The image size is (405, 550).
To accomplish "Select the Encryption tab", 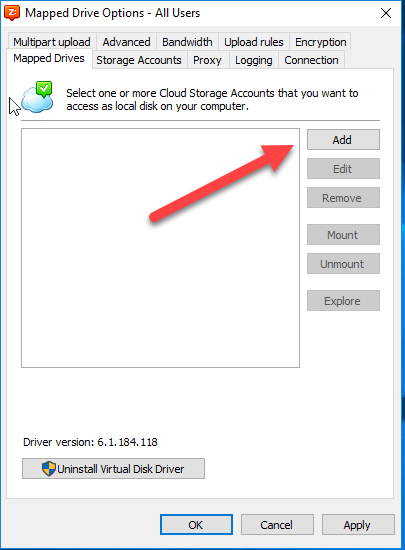I will [320, 42].
